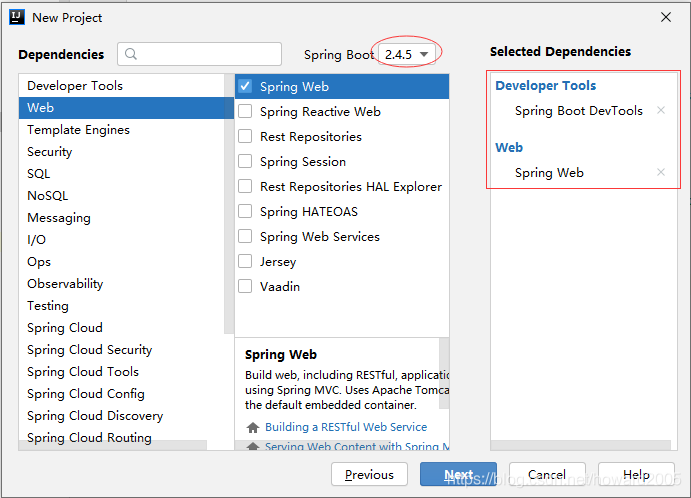This screenshot has width=691, height=498.
Task: Select the Developer Tools category
Action: pyautogui.click(x=75, y=86)
